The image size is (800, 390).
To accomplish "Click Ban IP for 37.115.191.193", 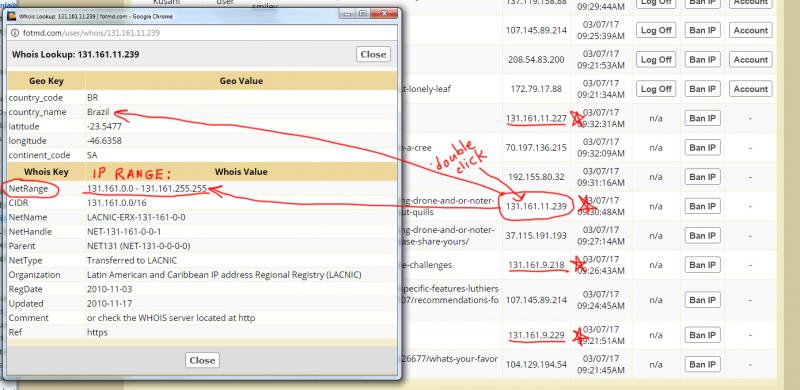I will tap(702, 236).
